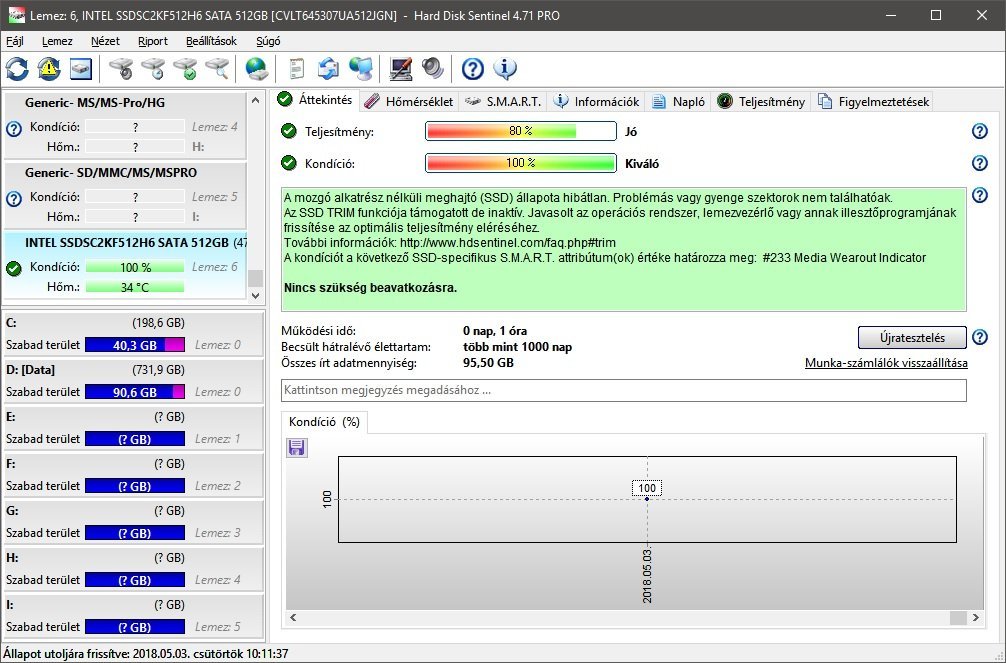Click the disk with green checkmark icon
This screenshot has height=663, width=1006.
click(185, 69)
